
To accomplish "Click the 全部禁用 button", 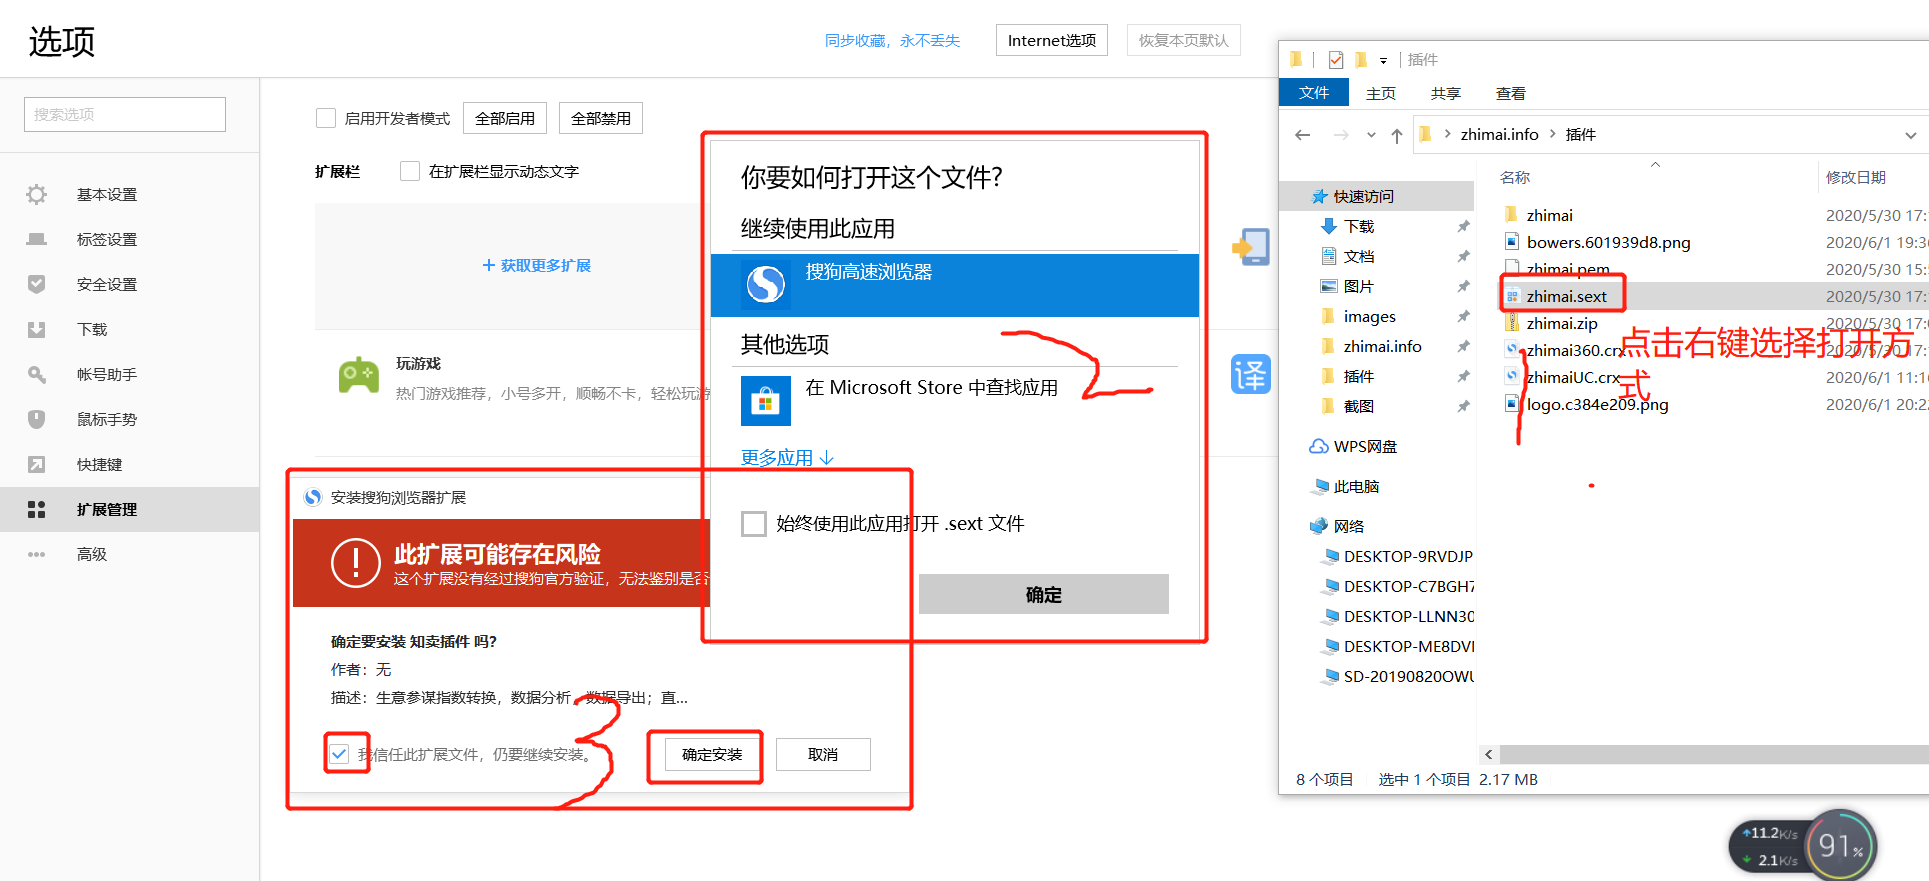I will click(601, 118).
